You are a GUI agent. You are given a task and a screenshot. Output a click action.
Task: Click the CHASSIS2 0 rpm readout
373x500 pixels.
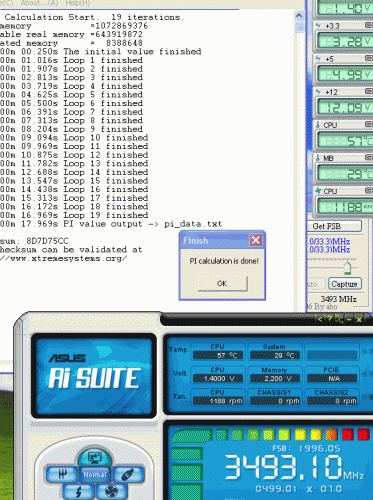(332, 401)
